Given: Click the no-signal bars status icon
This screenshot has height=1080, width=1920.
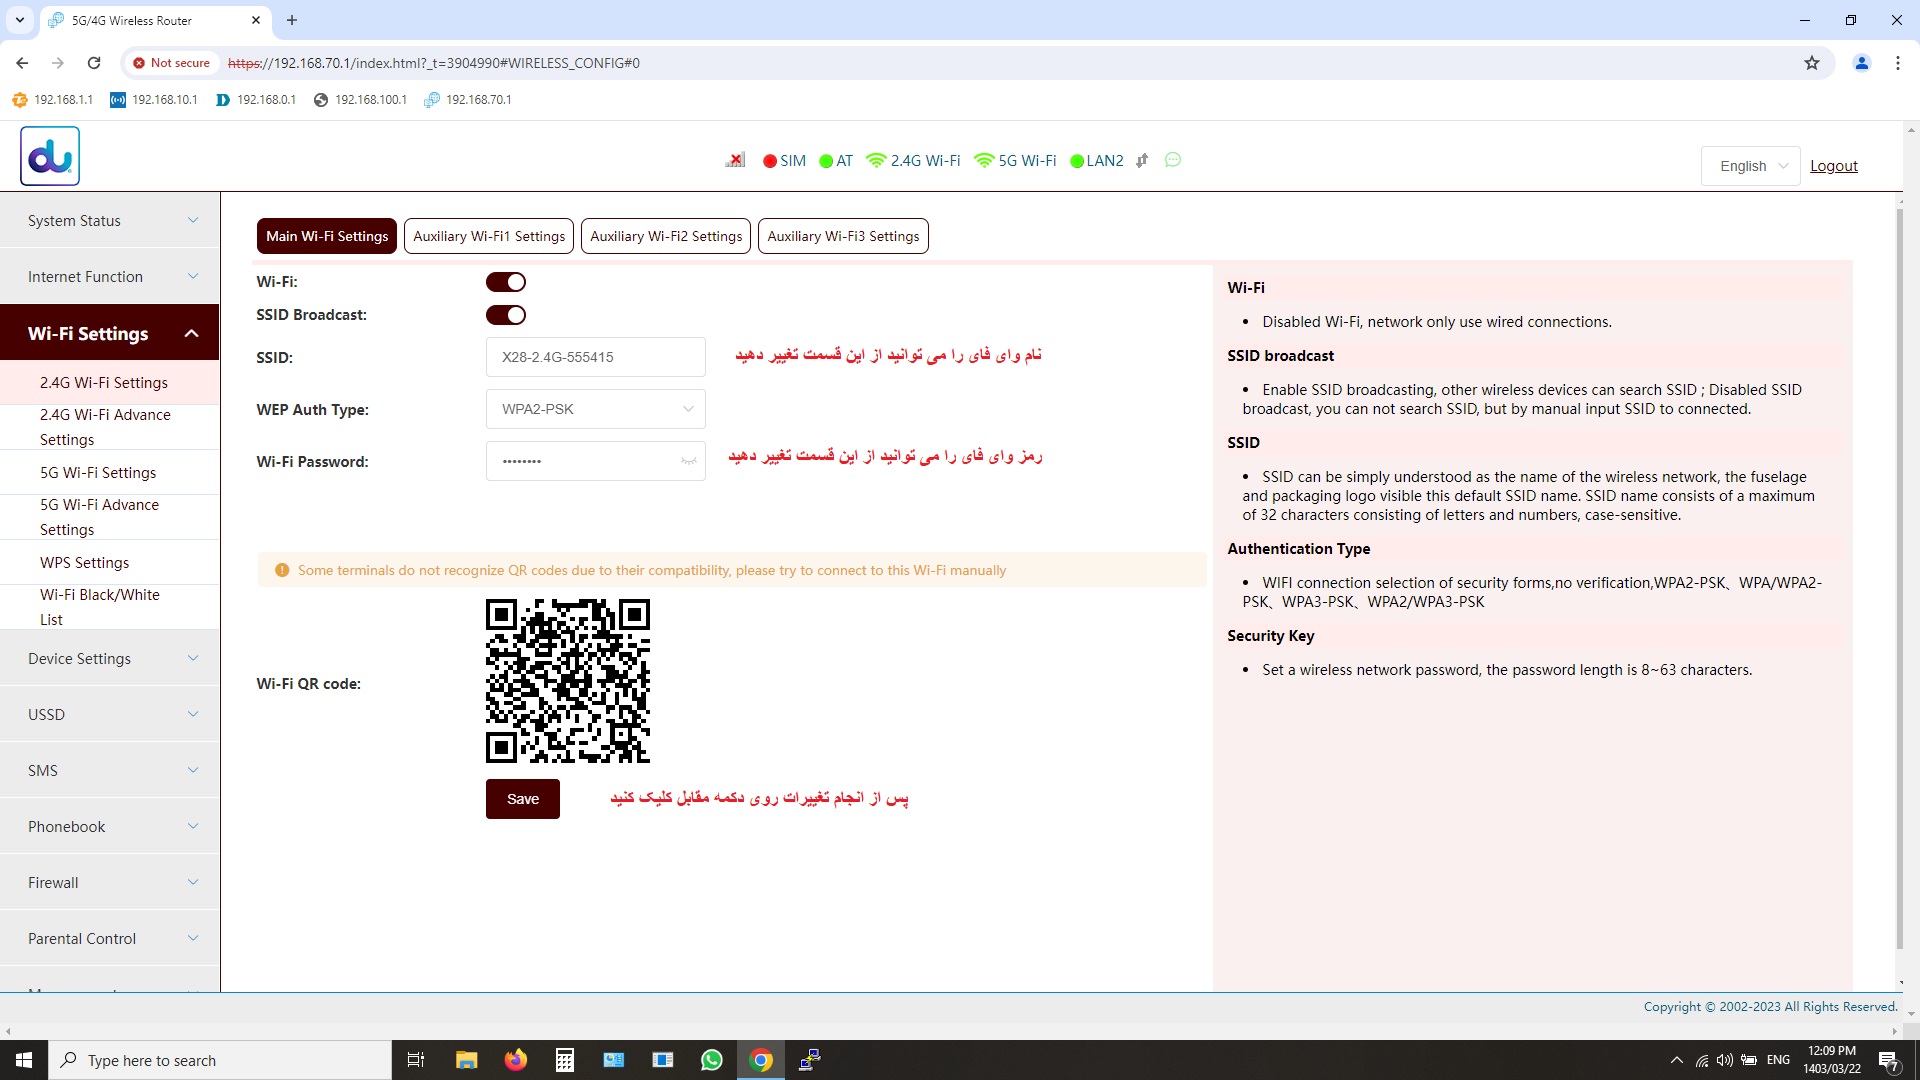Looking at the screenshot, I should coord(735,160).
